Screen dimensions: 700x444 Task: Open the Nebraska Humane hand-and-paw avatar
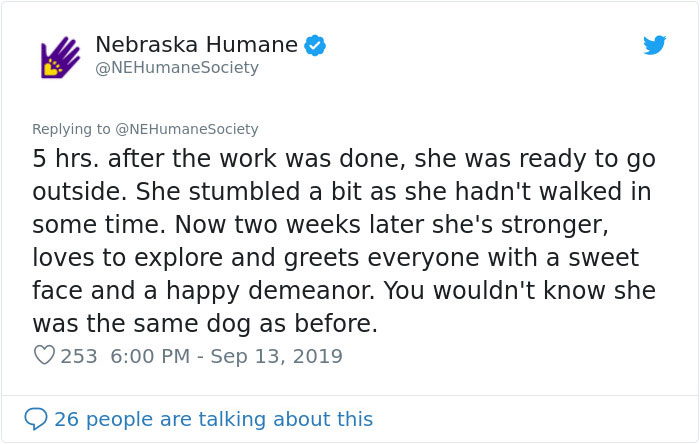click(x=59, y=57)
